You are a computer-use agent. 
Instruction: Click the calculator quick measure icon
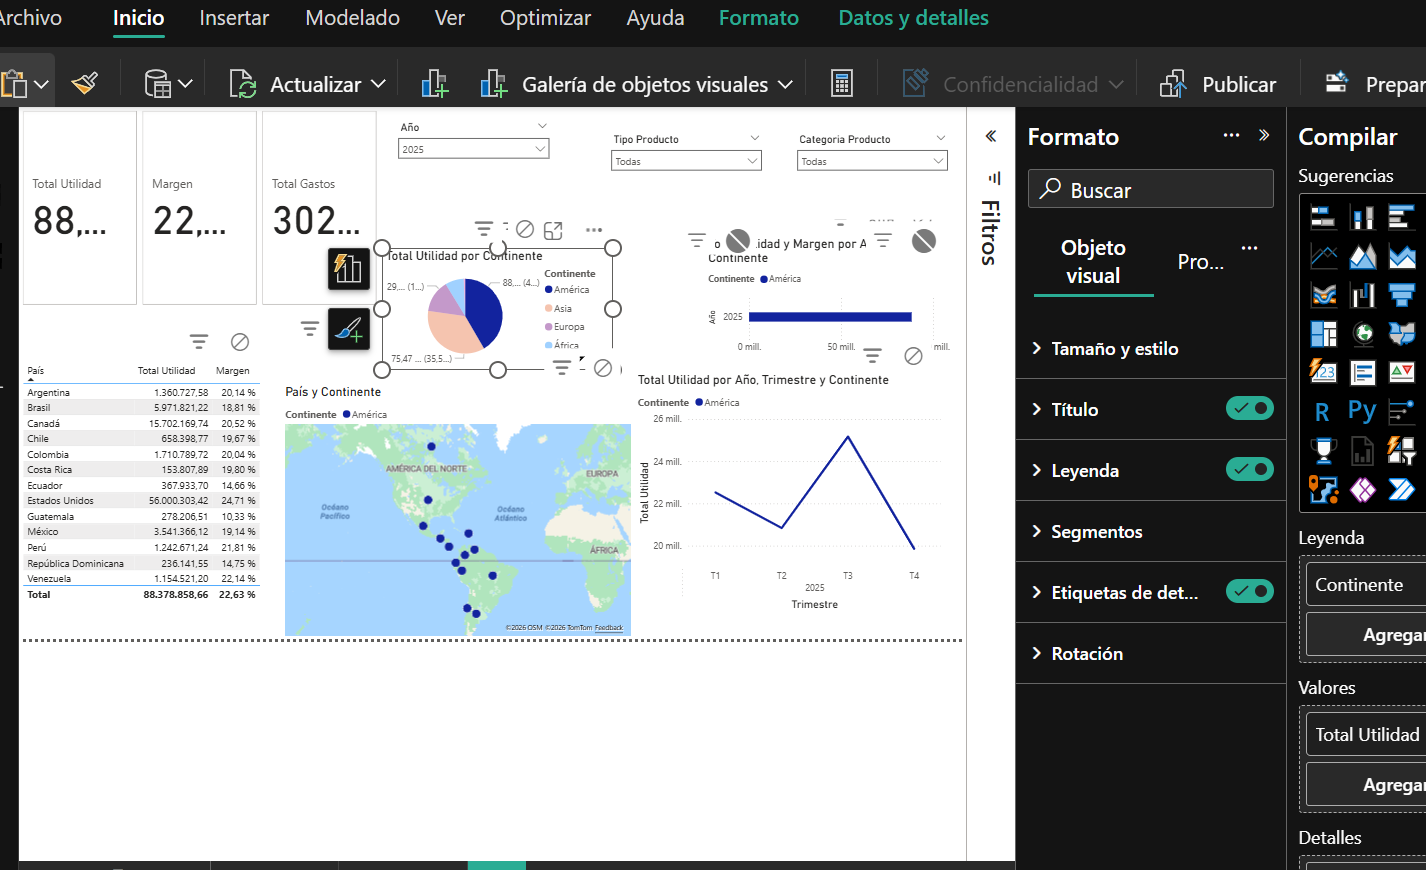pos(842,84)
